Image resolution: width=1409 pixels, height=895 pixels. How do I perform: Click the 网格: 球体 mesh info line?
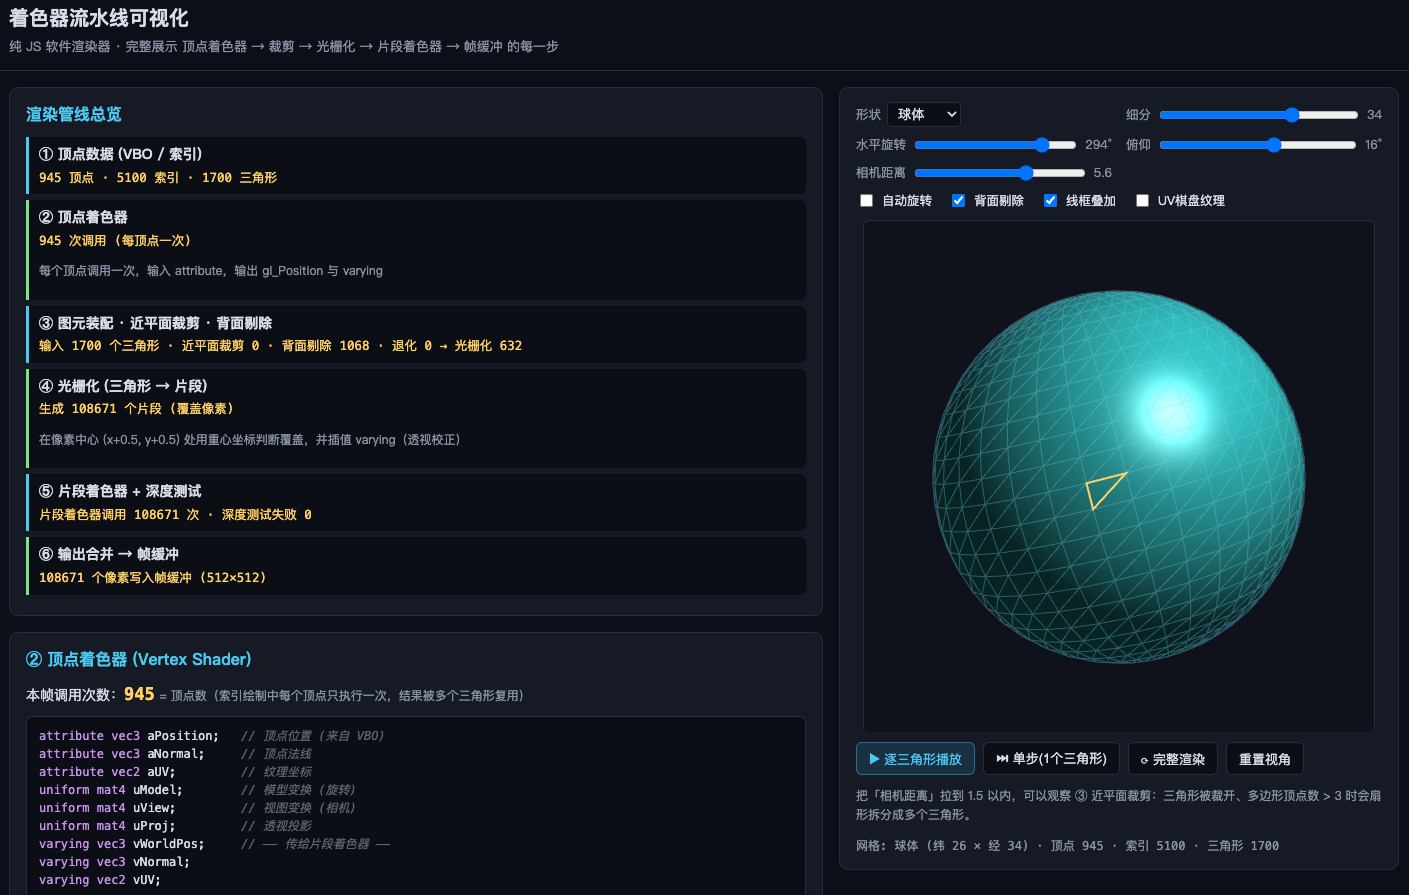(1067, 846)
